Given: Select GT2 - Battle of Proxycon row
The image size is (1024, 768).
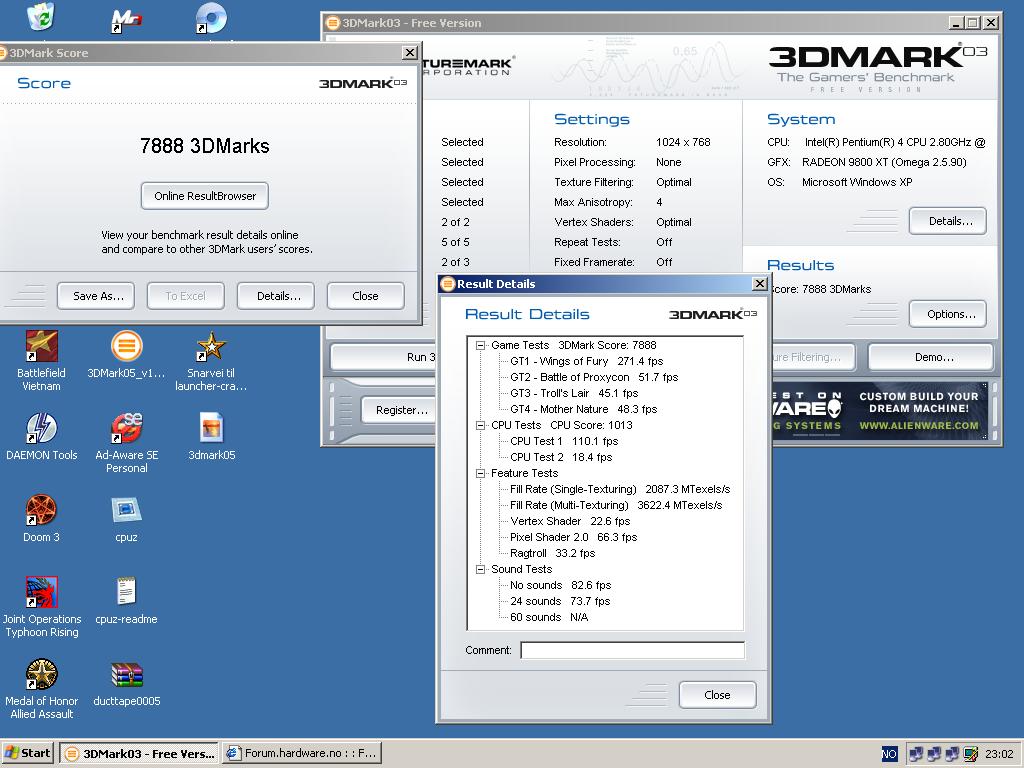Looking at the screenshot, I should [594, 377].
